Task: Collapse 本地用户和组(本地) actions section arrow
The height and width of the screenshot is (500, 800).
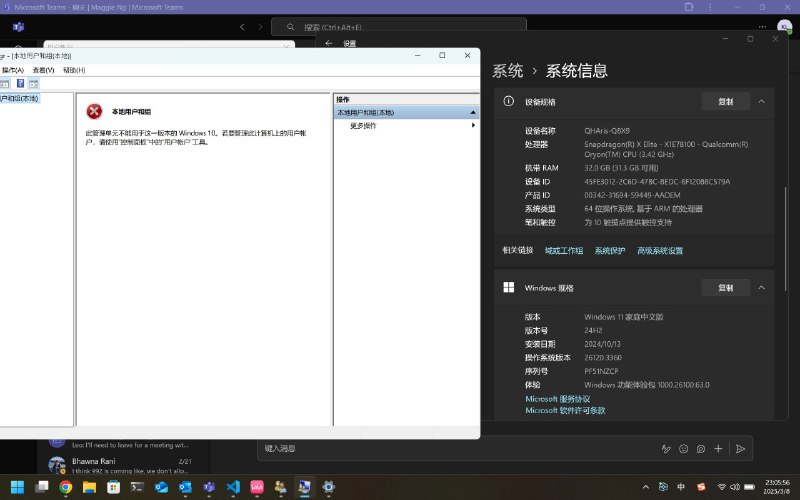Action: [x=473, y=112]
